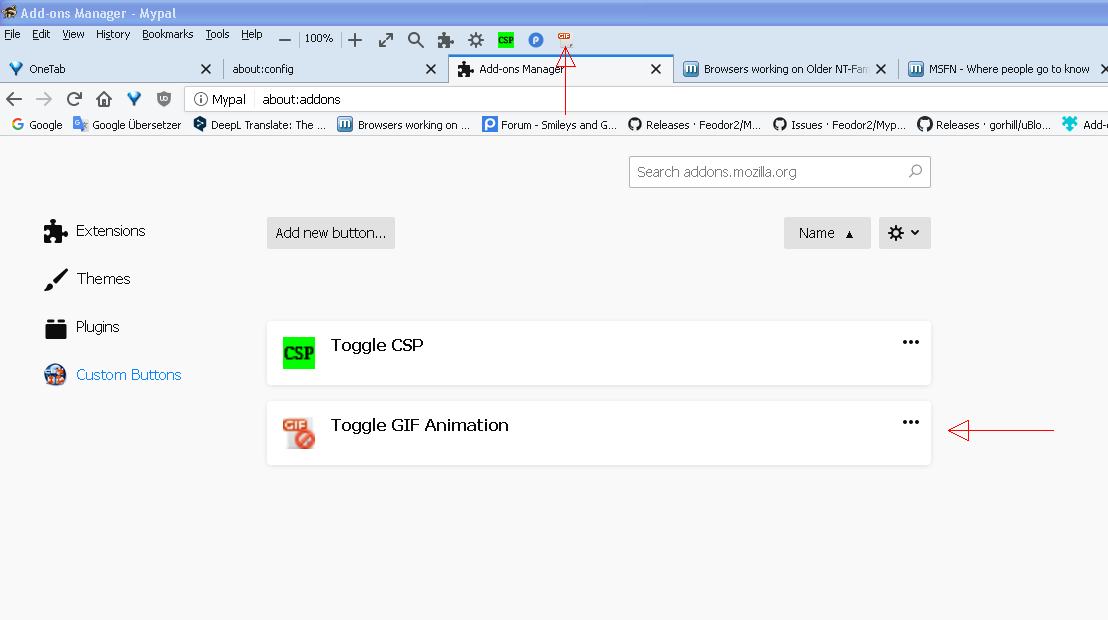Go back with the back arrow
The height and width of the screenshot is (620, 1108).
click(x=14, y=99)
